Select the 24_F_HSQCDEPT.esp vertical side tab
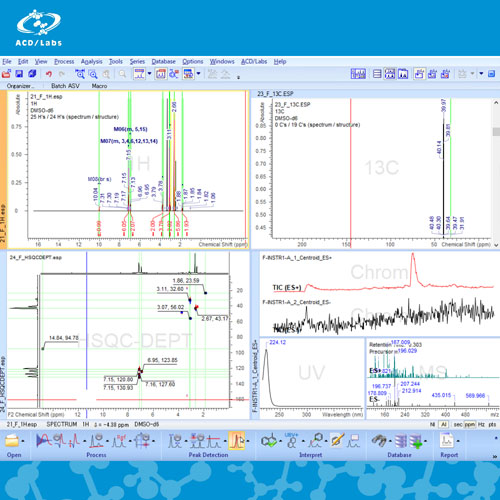Screen dimensions: 500x500 (x=3, y=384)
